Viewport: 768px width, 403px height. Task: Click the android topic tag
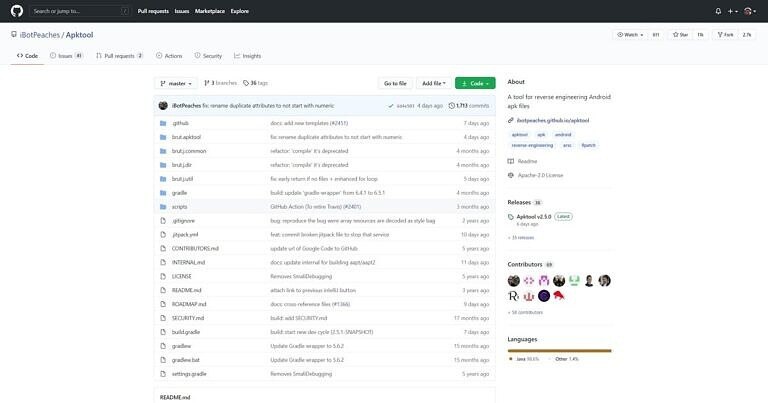[563, 134]
